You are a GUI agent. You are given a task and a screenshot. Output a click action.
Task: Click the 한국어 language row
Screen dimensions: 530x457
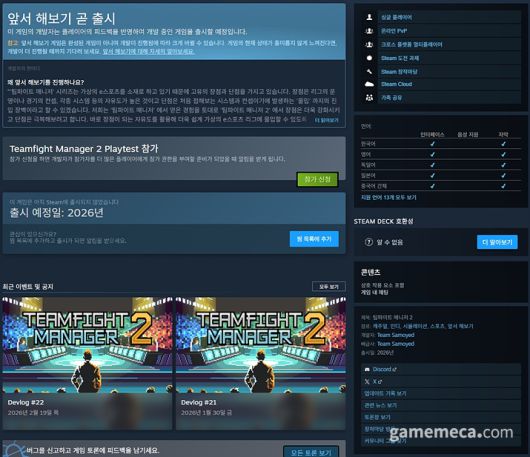(x=441, y=144)
